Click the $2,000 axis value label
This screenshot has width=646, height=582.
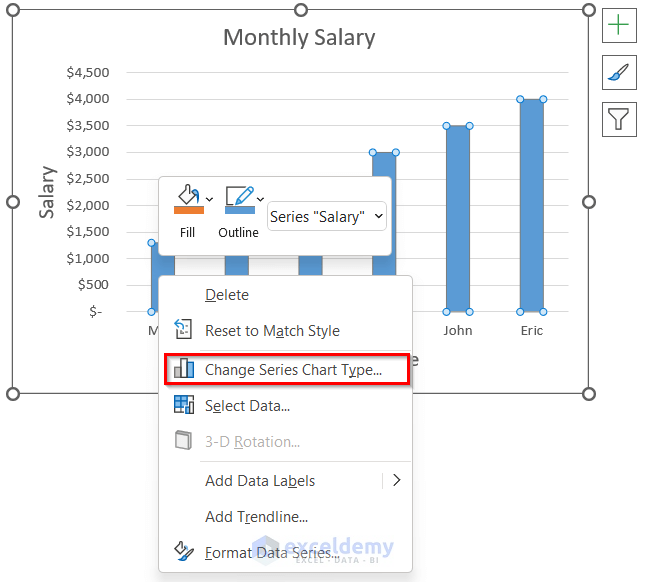(x=88, y=205)
